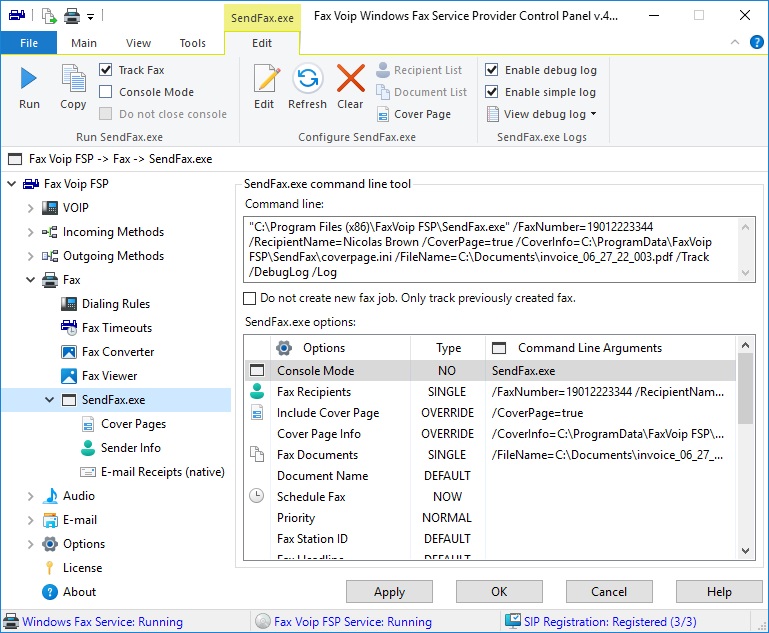Select the E-mail tree item
The width and height of the screenshot is (769, 633).
coord(79,520)
